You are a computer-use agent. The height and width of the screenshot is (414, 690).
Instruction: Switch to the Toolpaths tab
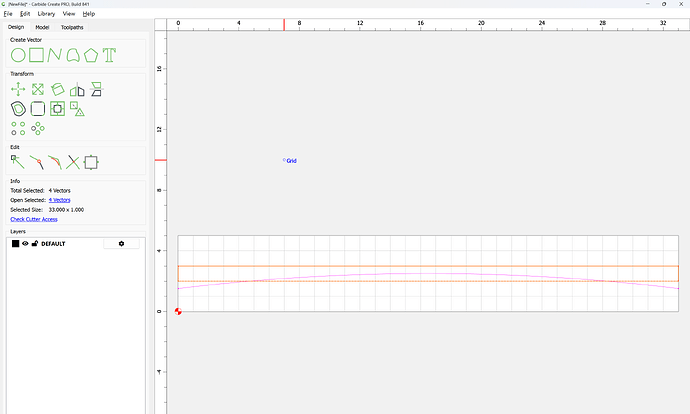(x=72, y=27)
